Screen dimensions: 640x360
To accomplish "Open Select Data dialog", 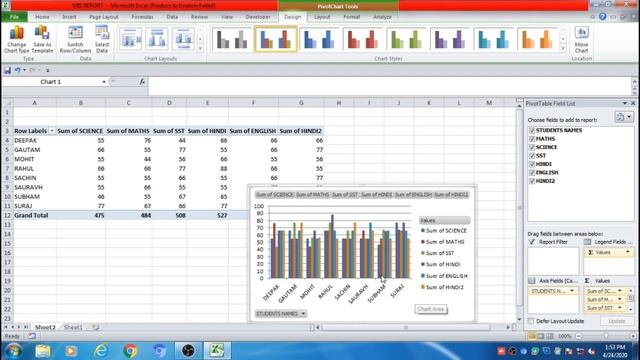I will (x=102, y=40).
